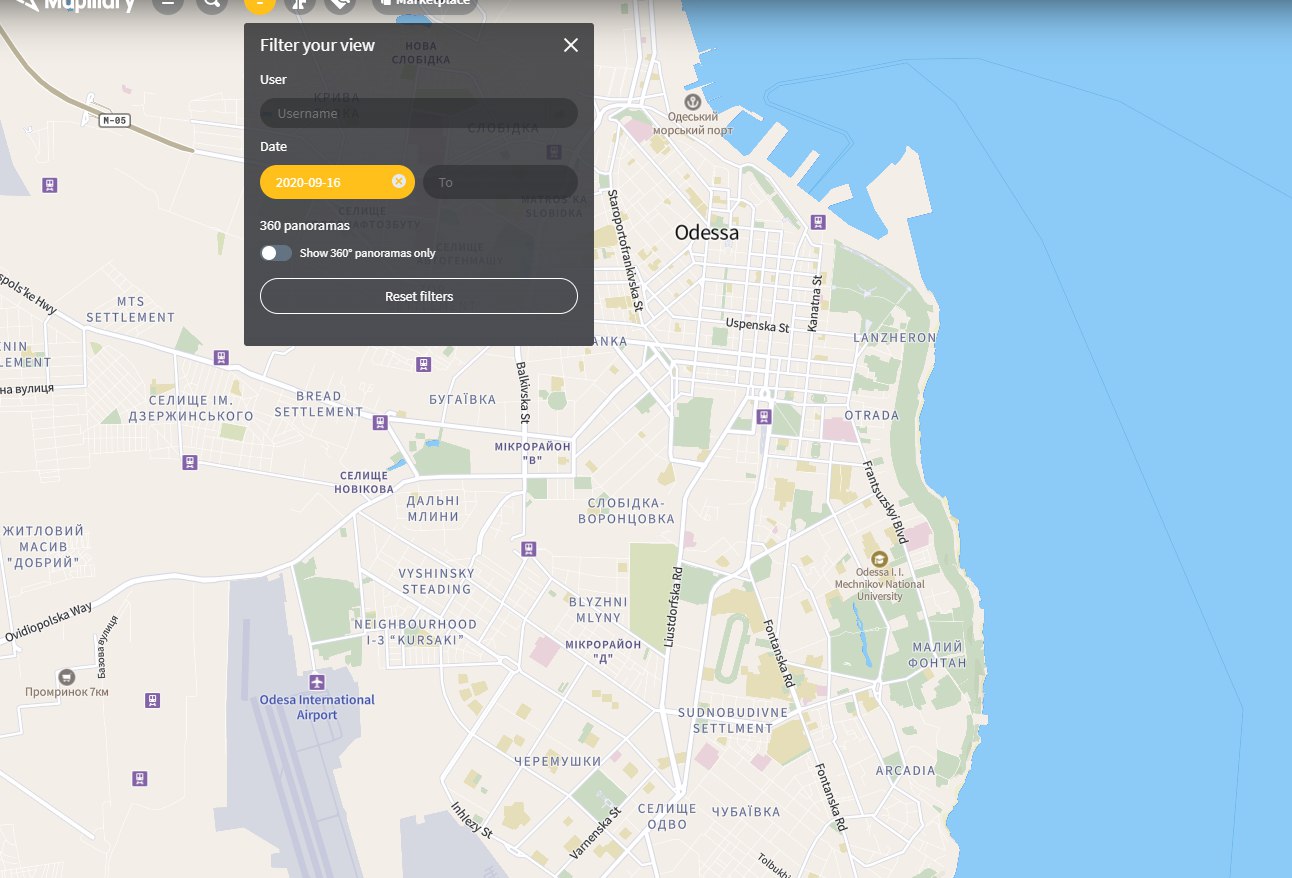Click the ЧУБАЇВКА label
The height and width of the screenshot is (878, 1292).
[746, 811]
